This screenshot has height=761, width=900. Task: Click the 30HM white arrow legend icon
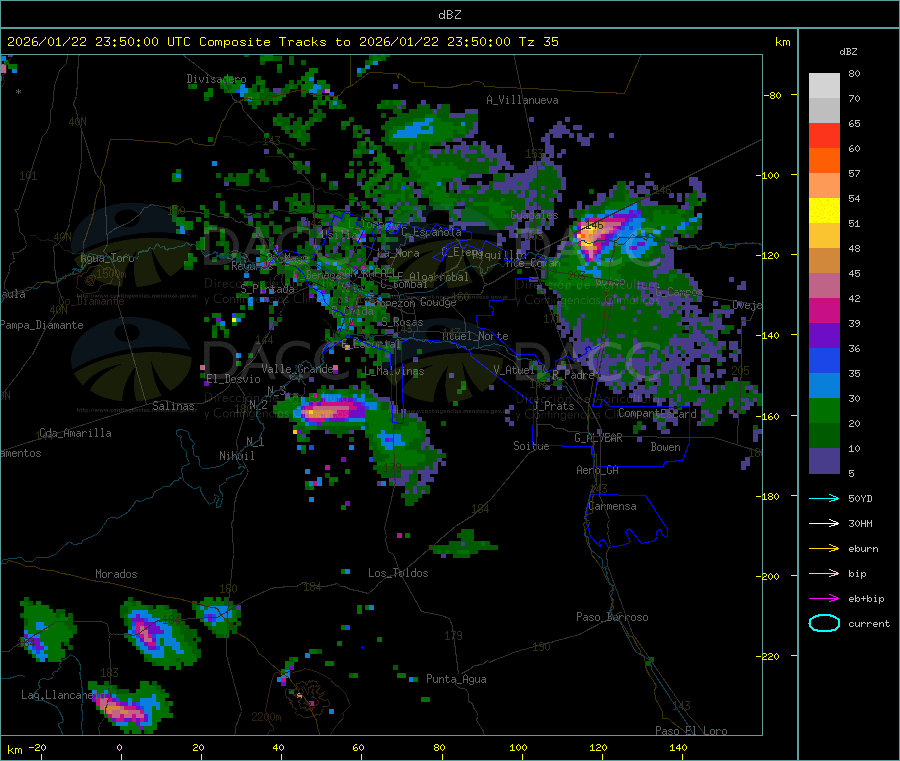pyautogui.click(x=824, y=523)
